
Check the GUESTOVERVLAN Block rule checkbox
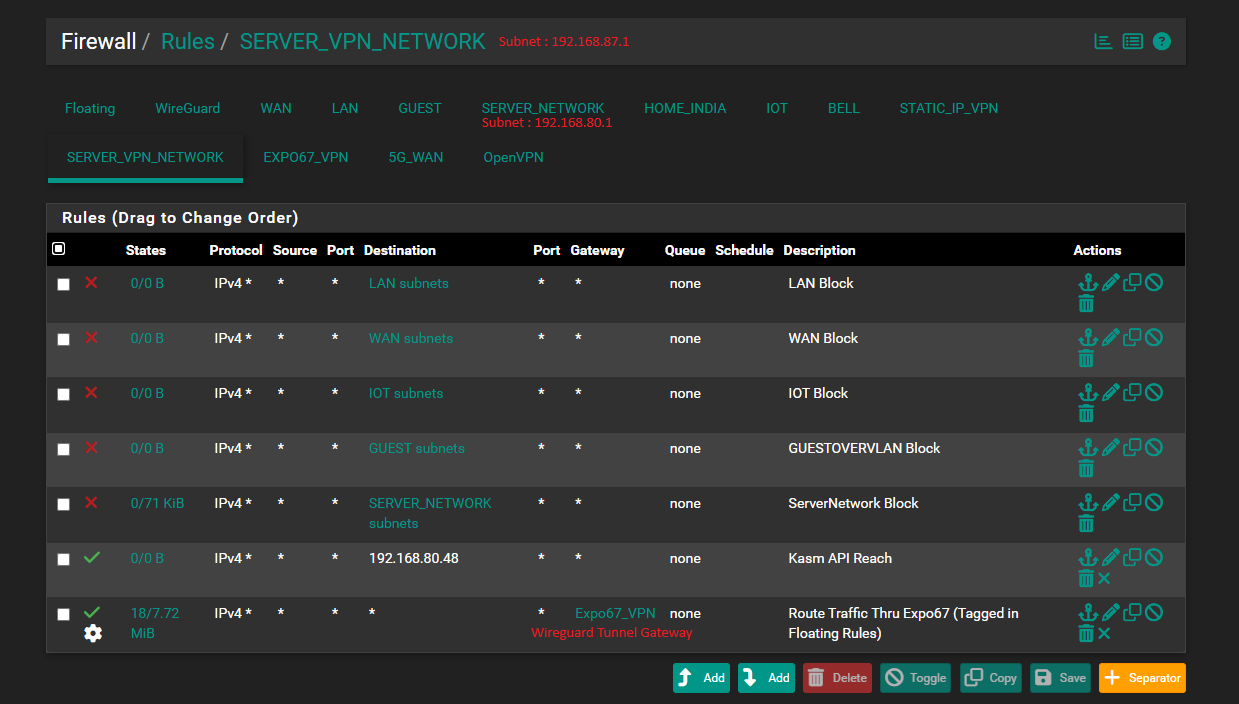tap(63, 449)
